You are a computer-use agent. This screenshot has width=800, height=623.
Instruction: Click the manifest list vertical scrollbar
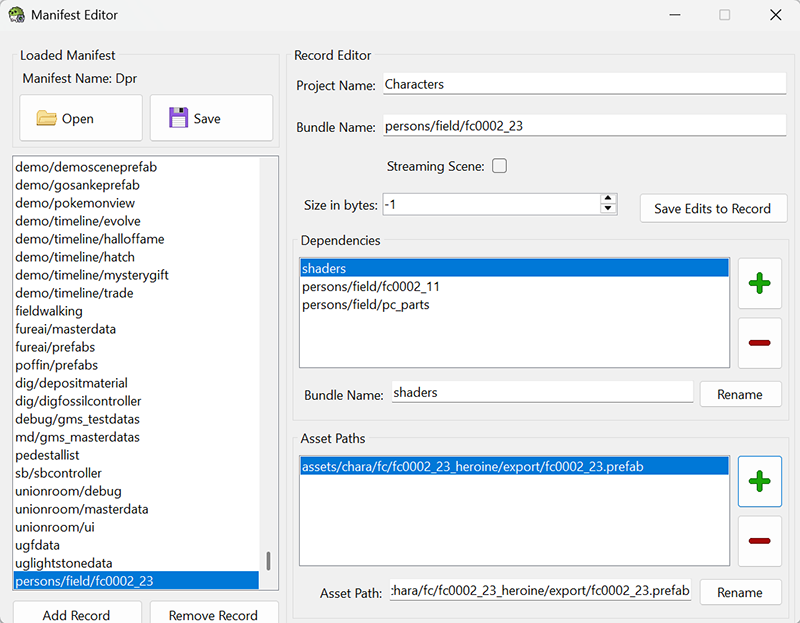(x=268, y=561)
